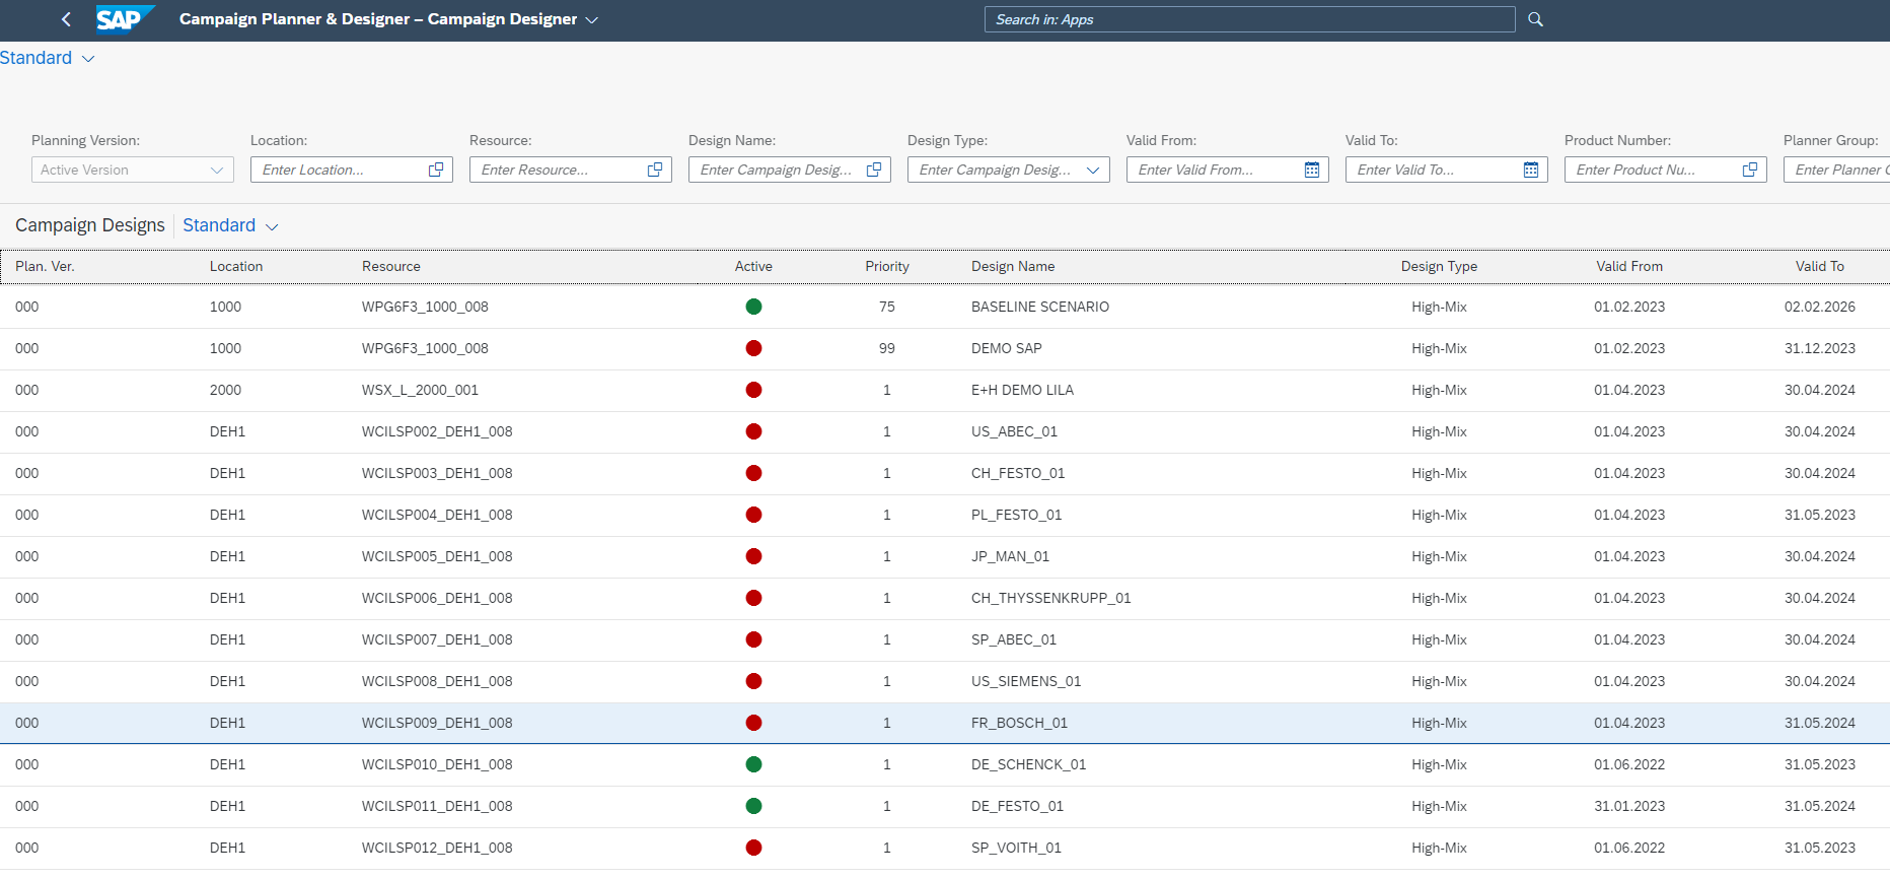Click the Valid To column header
The image size is (1890, 878).
click(1820, 267)
